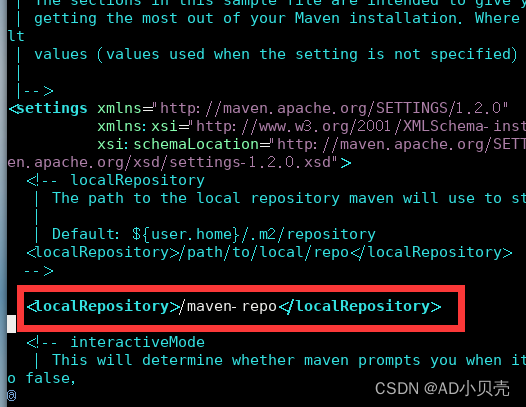The width and height of the screenshot is (526, 407).
Task: Click the 'localRepository' comment heading
Action: pyautogui.click(x=138, y=181)
